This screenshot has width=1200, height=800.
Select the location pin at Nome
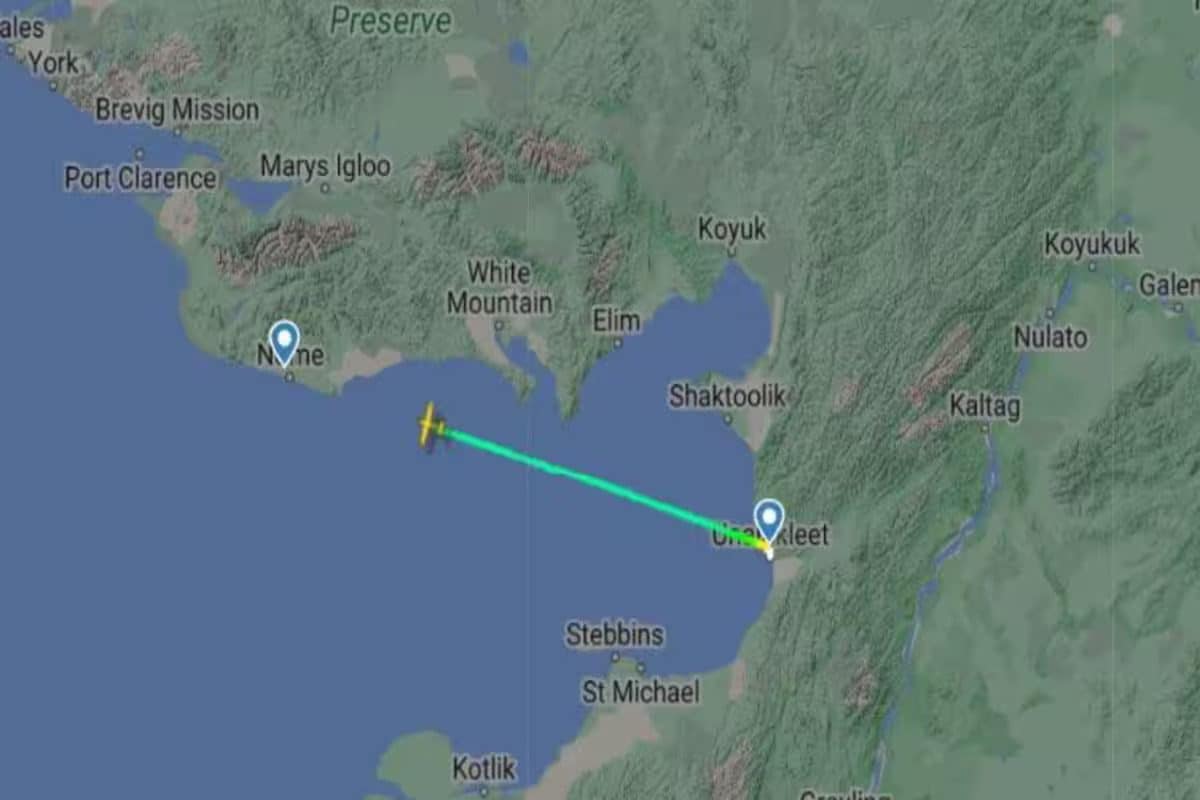tap(284, 342)
